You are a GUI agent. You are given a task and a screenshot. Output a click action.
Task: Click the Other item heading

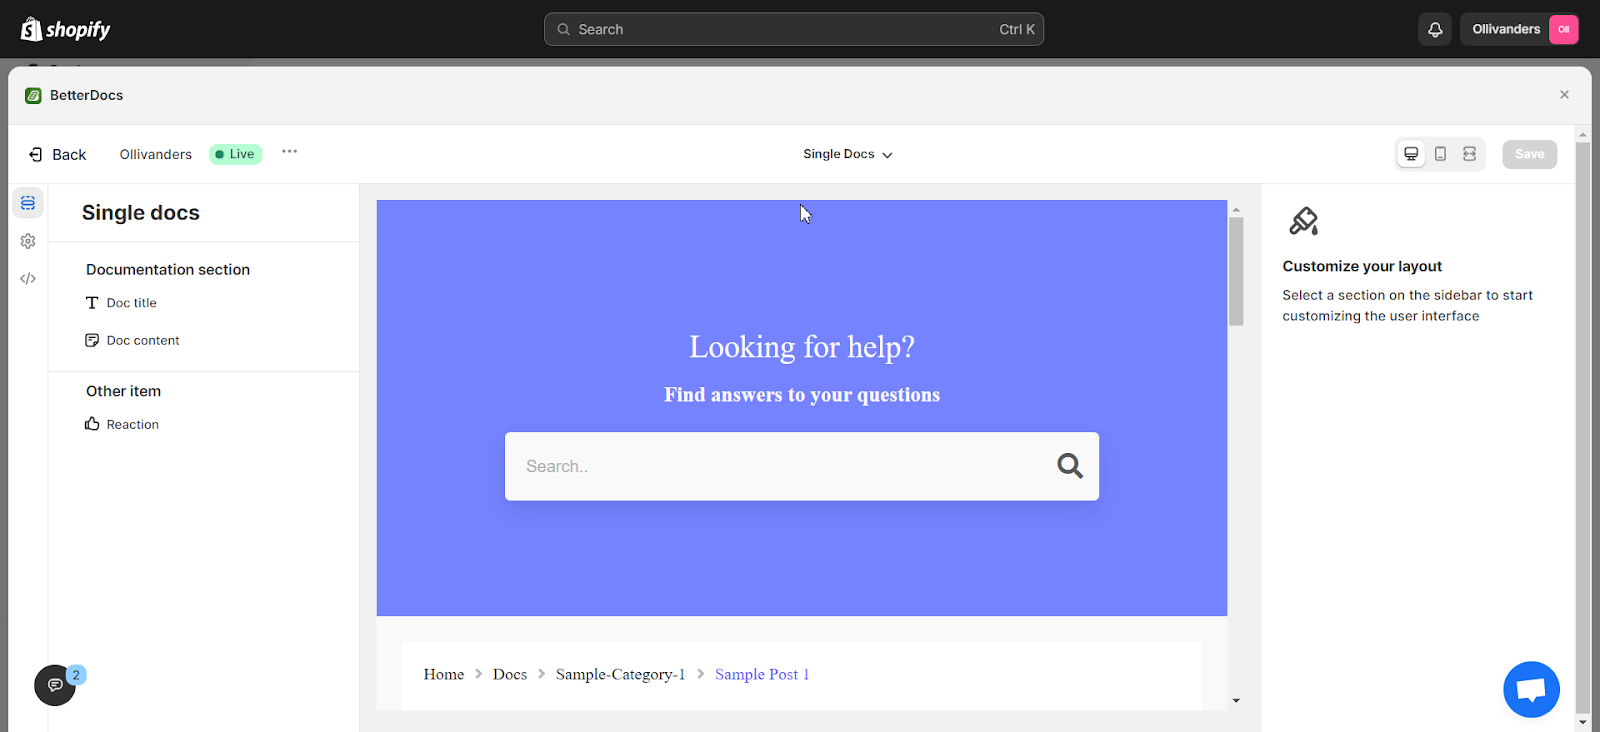tap(123, 391)
